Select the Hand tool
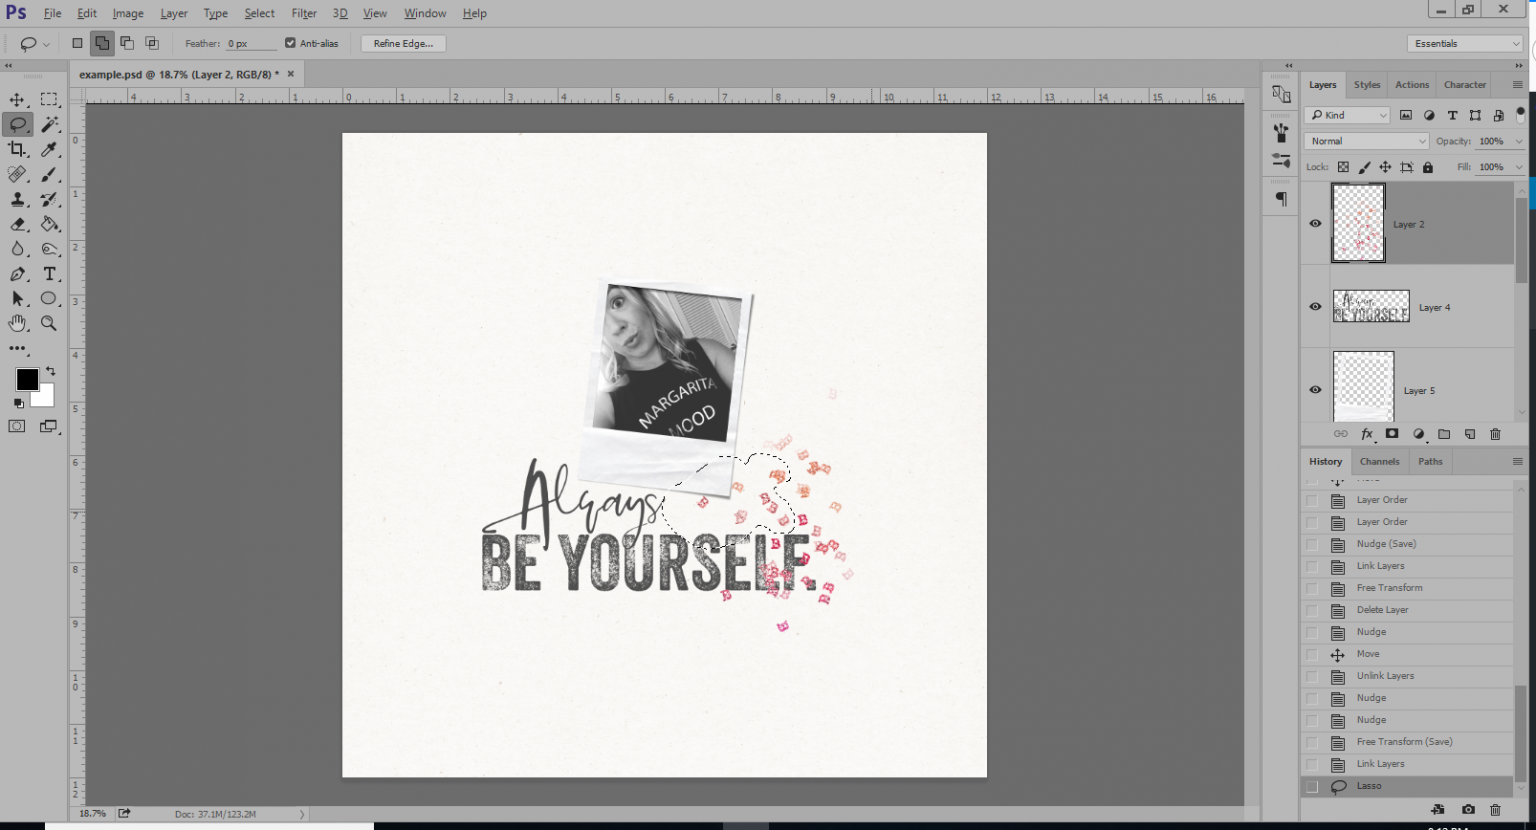 coord(17,323)
